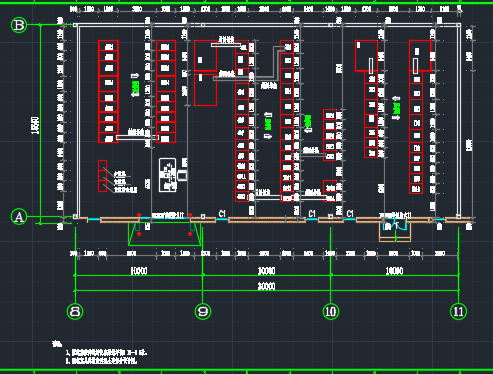Select the cyan door swing symbol on wall A

coord(395,225)
